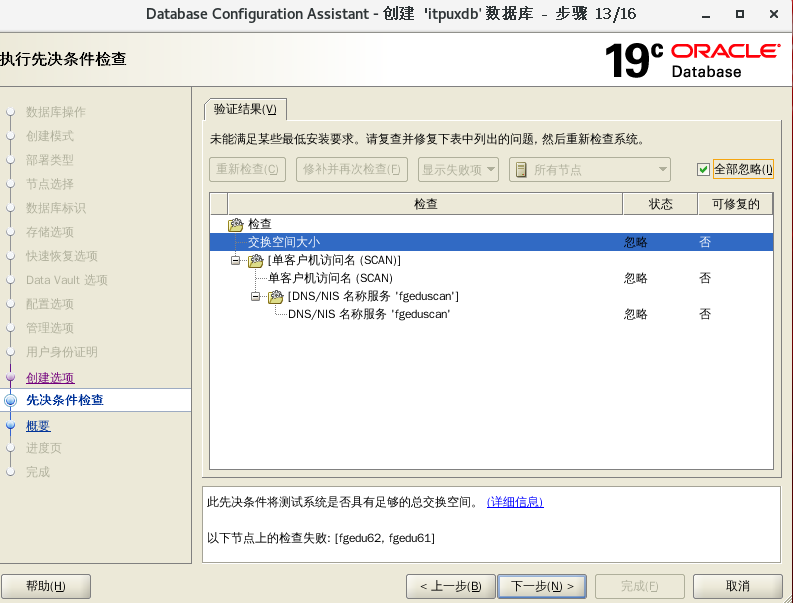This screenshot has width=793, height=603.
Task: Maximize the Database Configuration Assistant window
Action: pyautogui.click(x=740, y=14)
